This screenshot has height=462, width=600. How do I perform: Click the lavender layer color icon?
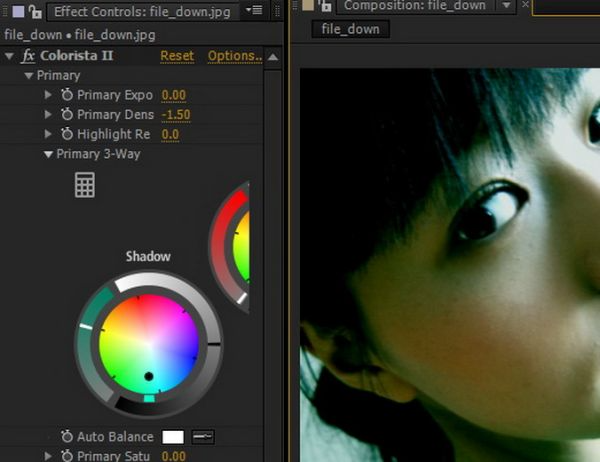[18, 11]
